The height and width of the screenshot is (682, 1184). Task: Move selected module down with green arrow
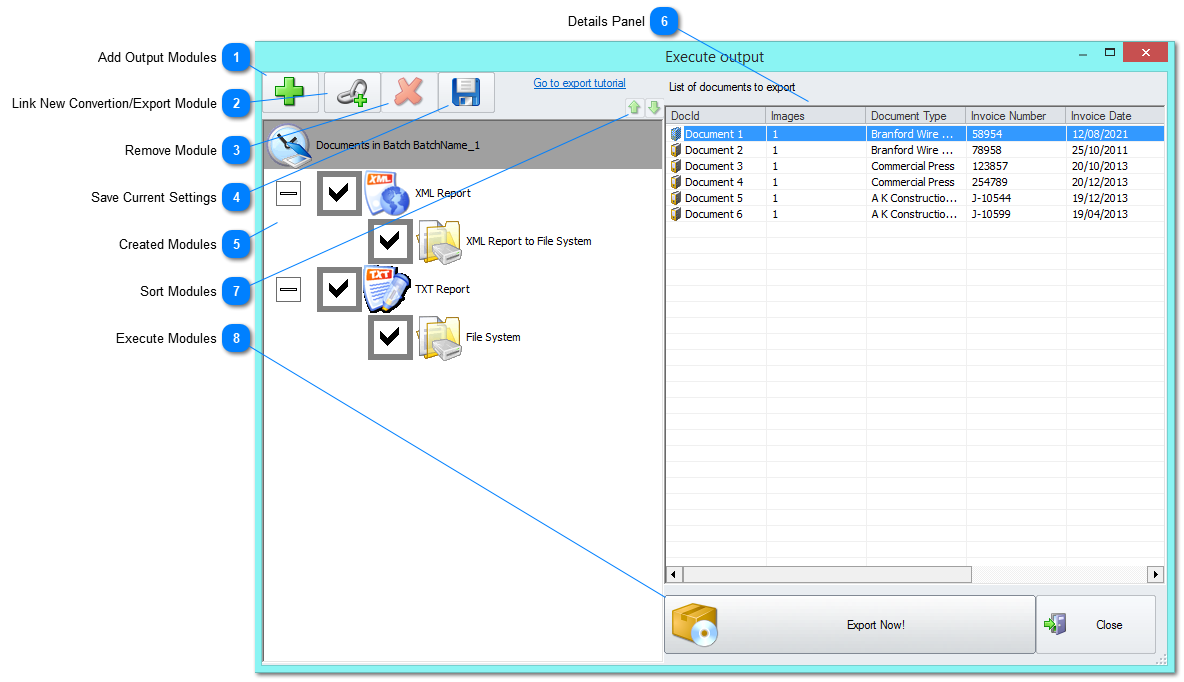coord(654,107)
